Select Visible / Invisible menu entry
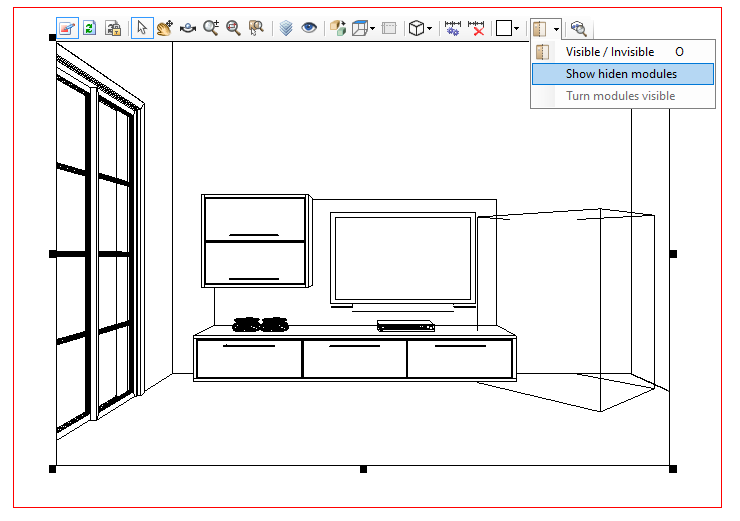740x521 pixels. 623,52
